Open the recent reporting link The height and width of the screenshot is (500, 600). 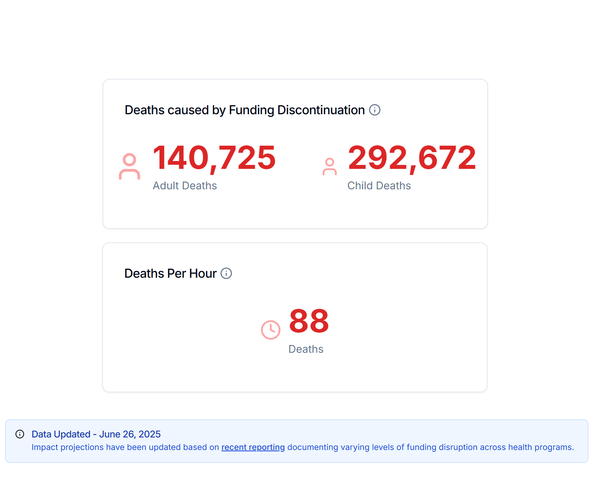[x=253, y=447]
